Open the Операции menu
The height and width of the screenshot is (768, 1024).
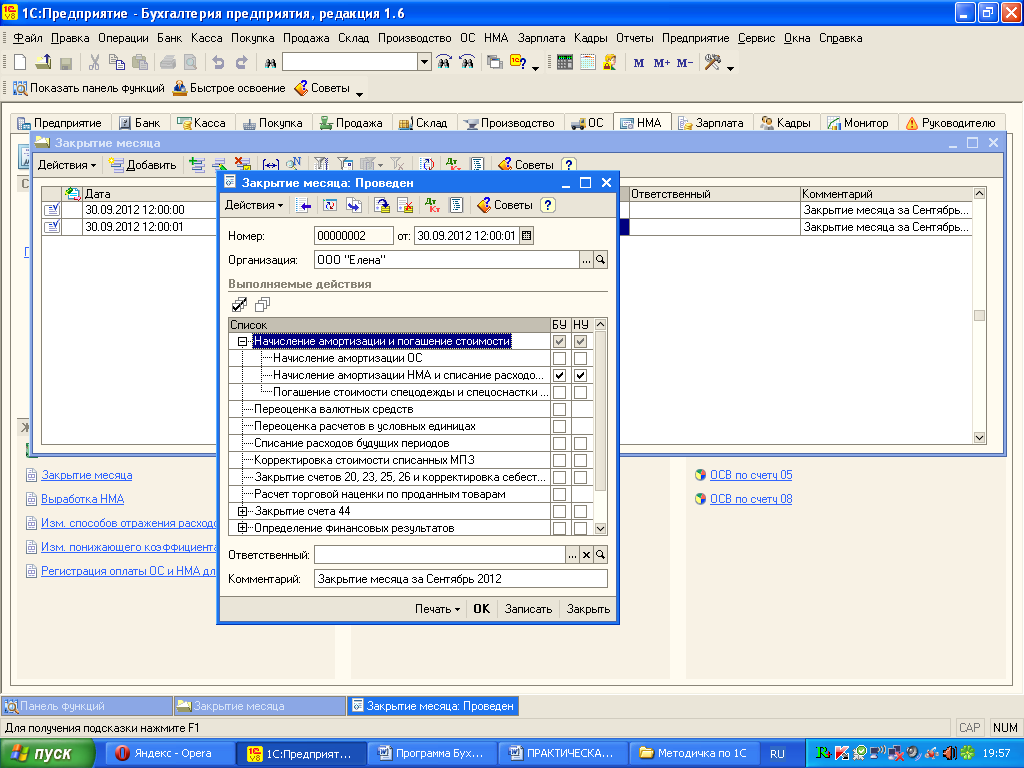123,38
